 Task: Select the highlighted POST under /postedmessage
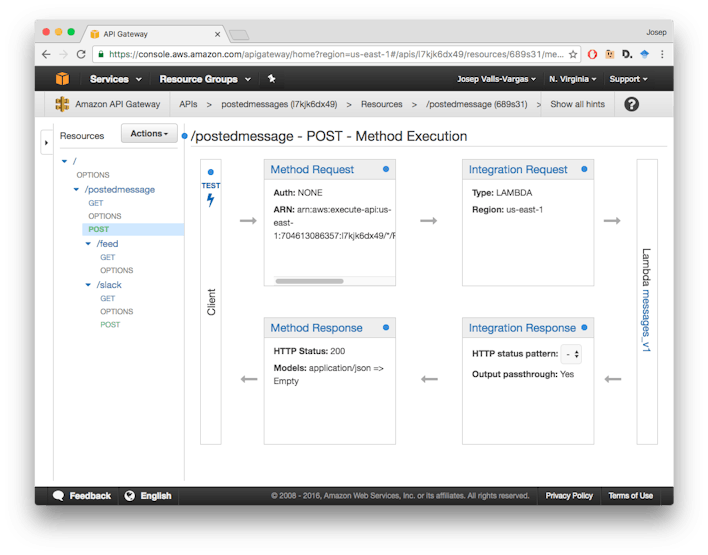click(133, 229)
